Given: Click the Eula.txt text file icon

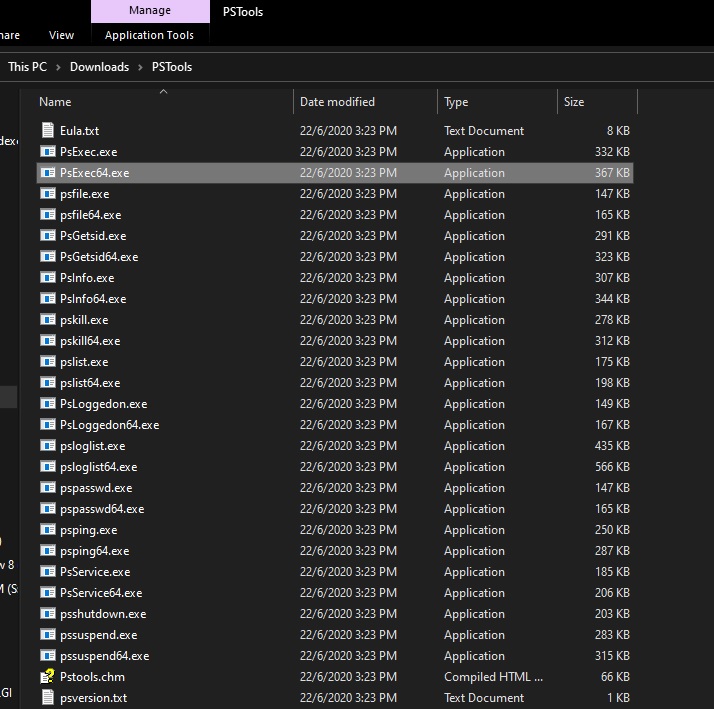Looking at the screenshot, I should (x=47, y=131).
